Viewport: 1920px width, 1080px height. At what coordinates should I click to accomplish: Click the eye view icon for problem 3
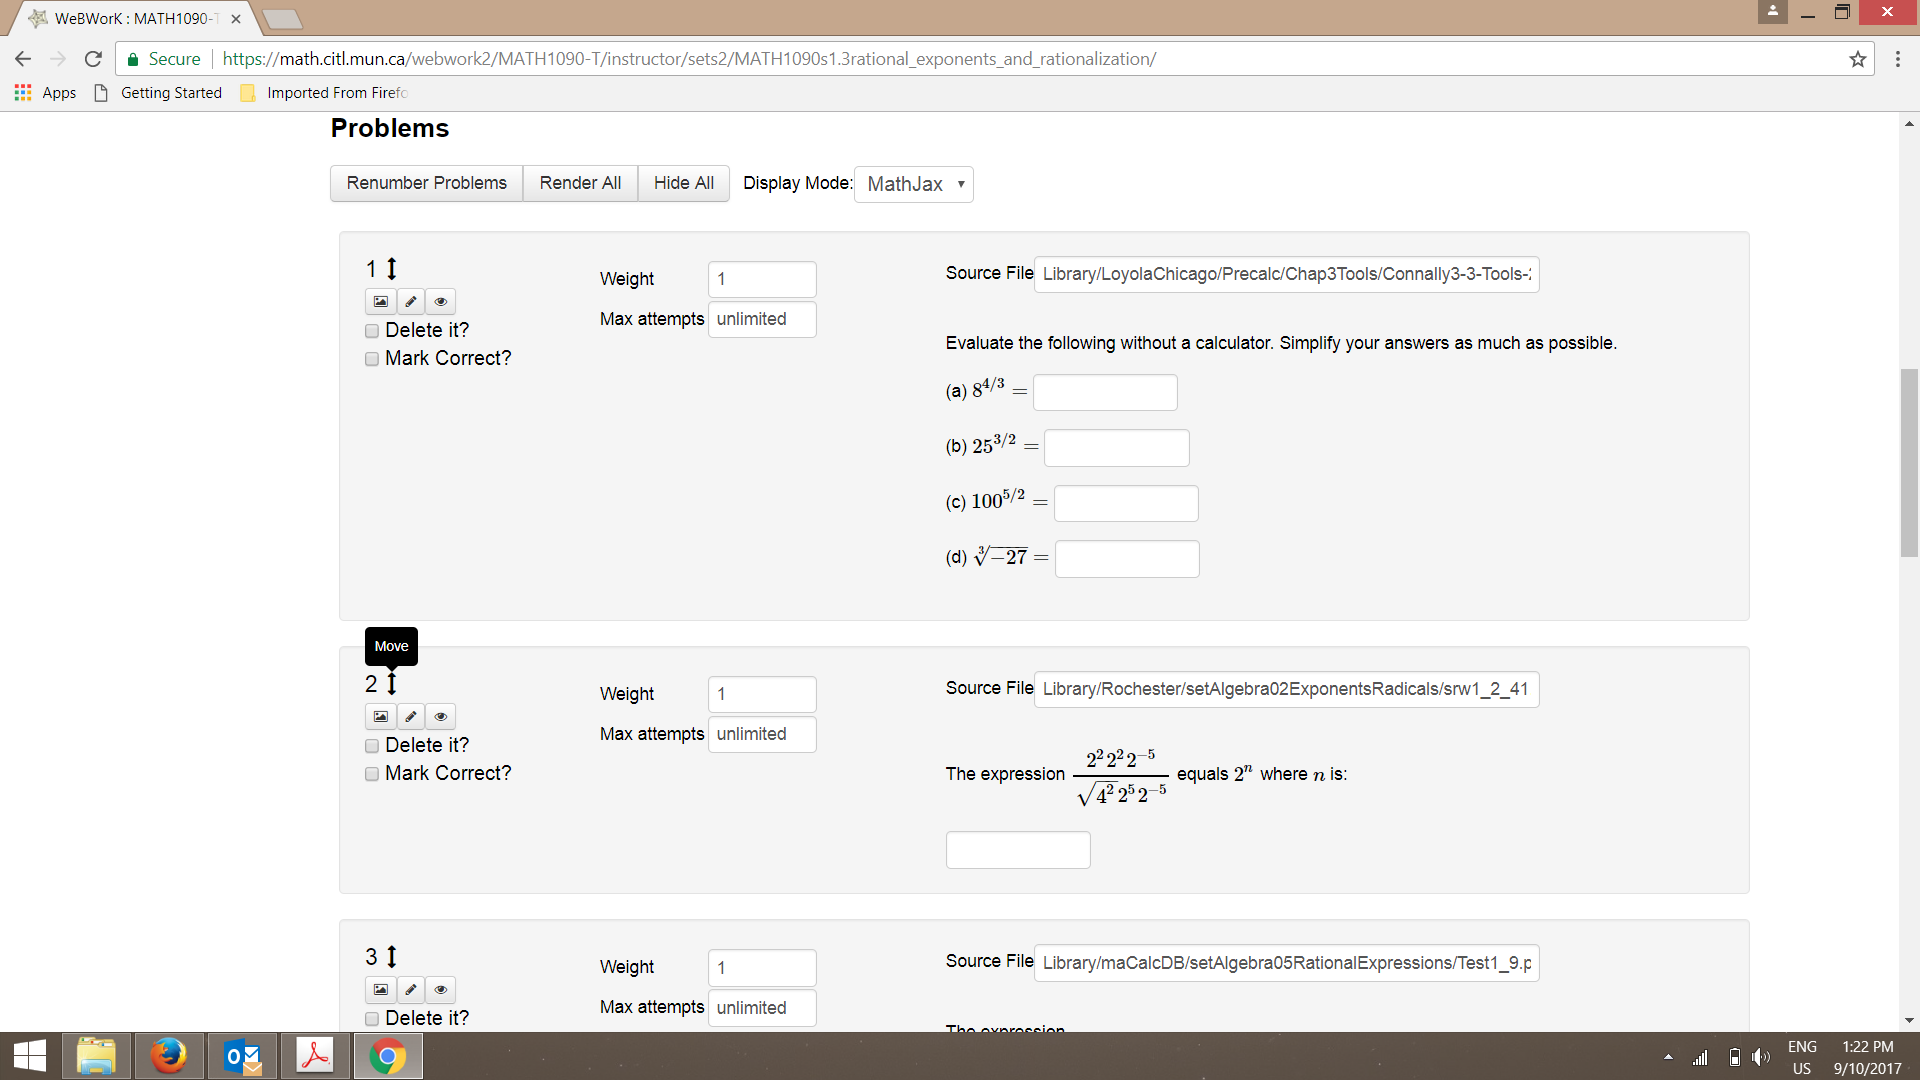[441, 989]
